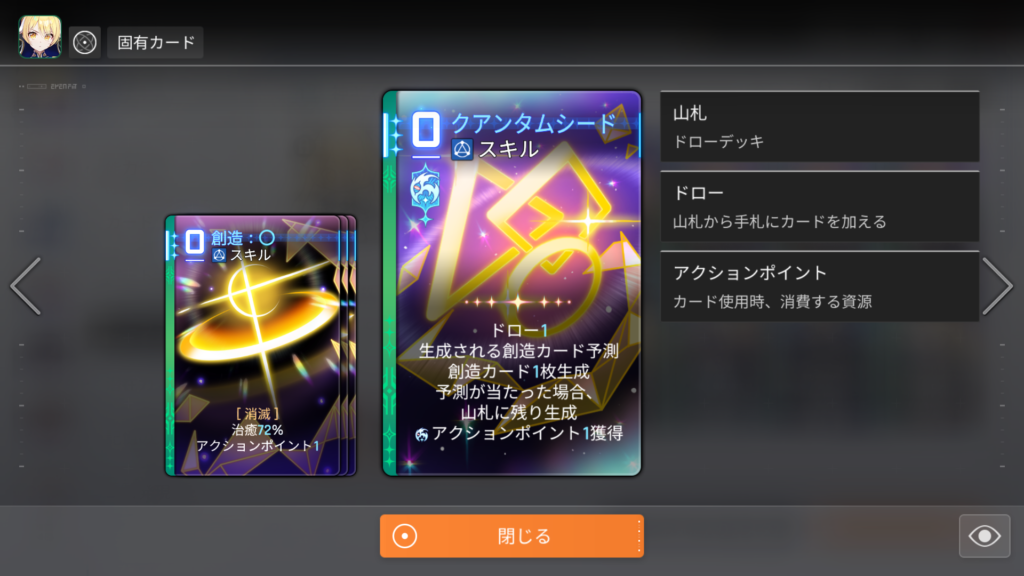Go to the previous card with left arrow
Screen dimensions: 1024x576
[26, 286]
